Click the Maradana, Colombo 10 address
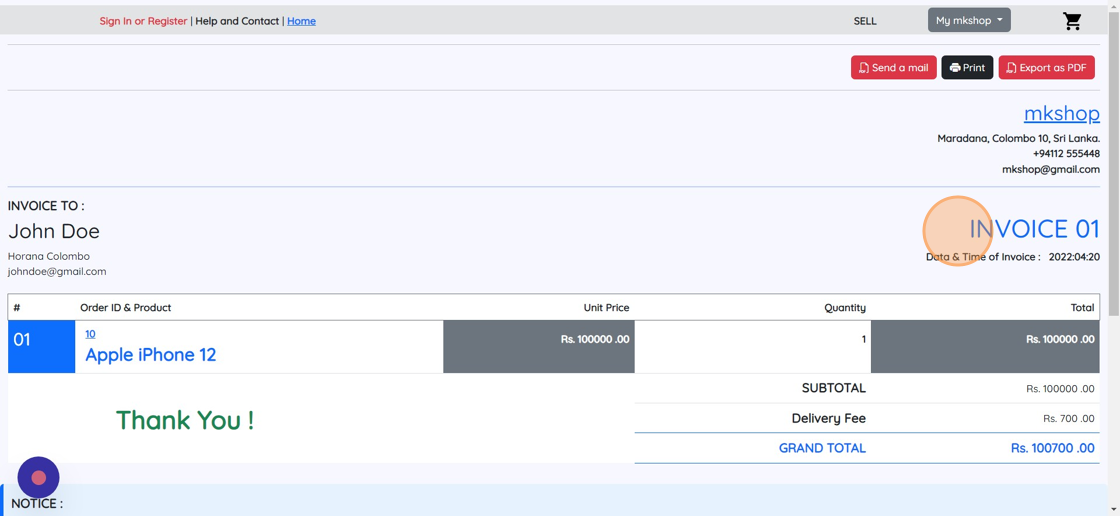The height and width of the screenshot is (516, 1120). (x=1019, y=138)
